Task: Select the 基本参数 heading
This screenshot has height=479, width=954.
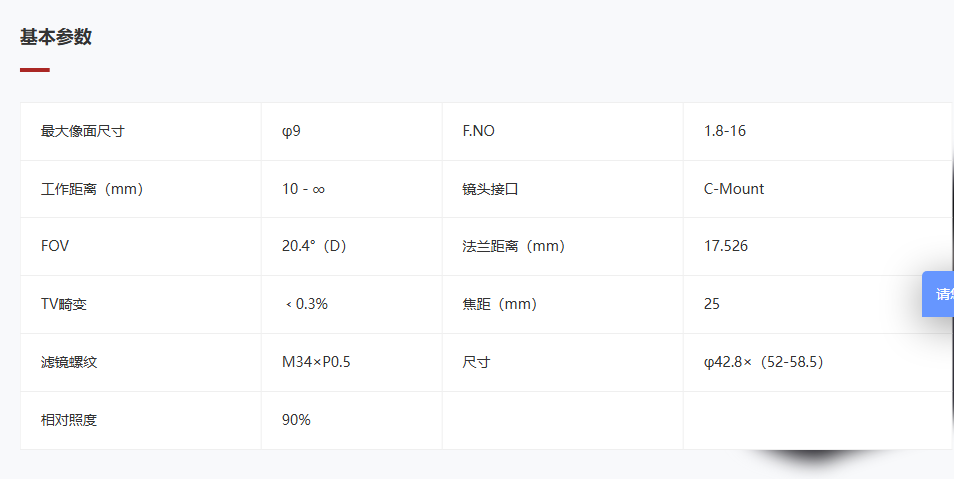Action: point(55,37)
